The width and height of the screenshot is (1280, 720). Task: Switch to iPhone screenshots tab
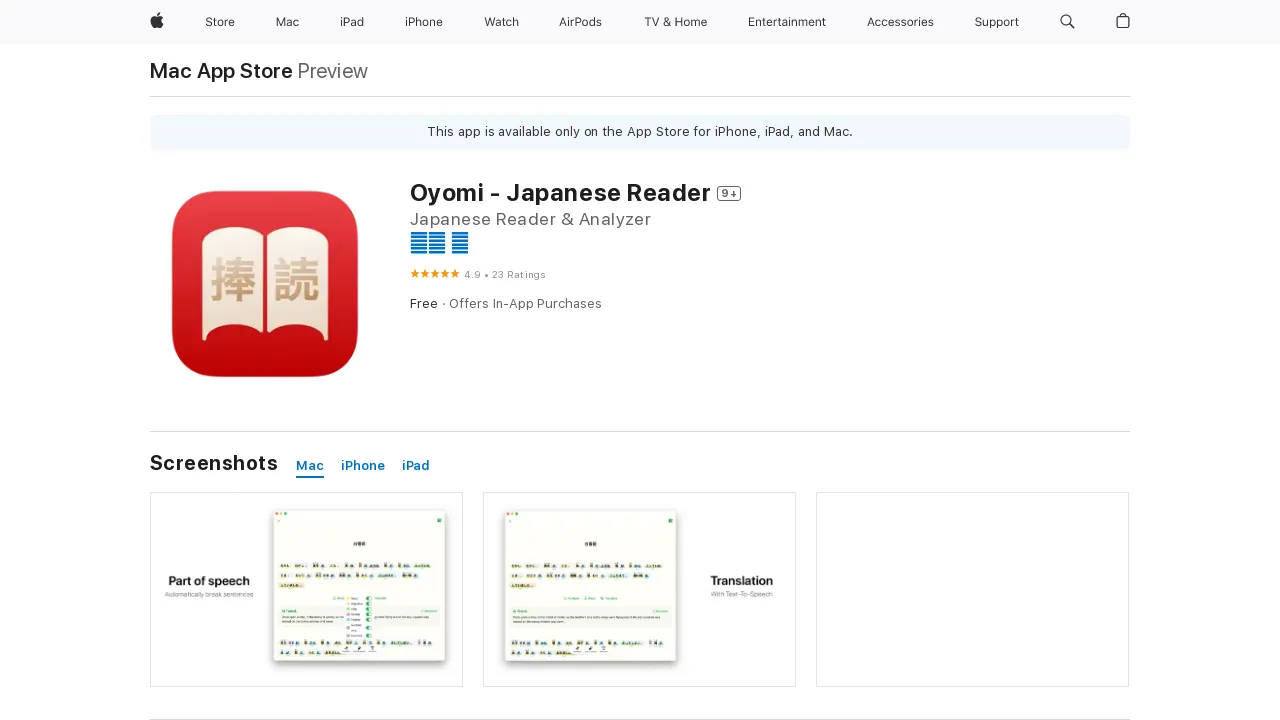[x=363, y=466]
